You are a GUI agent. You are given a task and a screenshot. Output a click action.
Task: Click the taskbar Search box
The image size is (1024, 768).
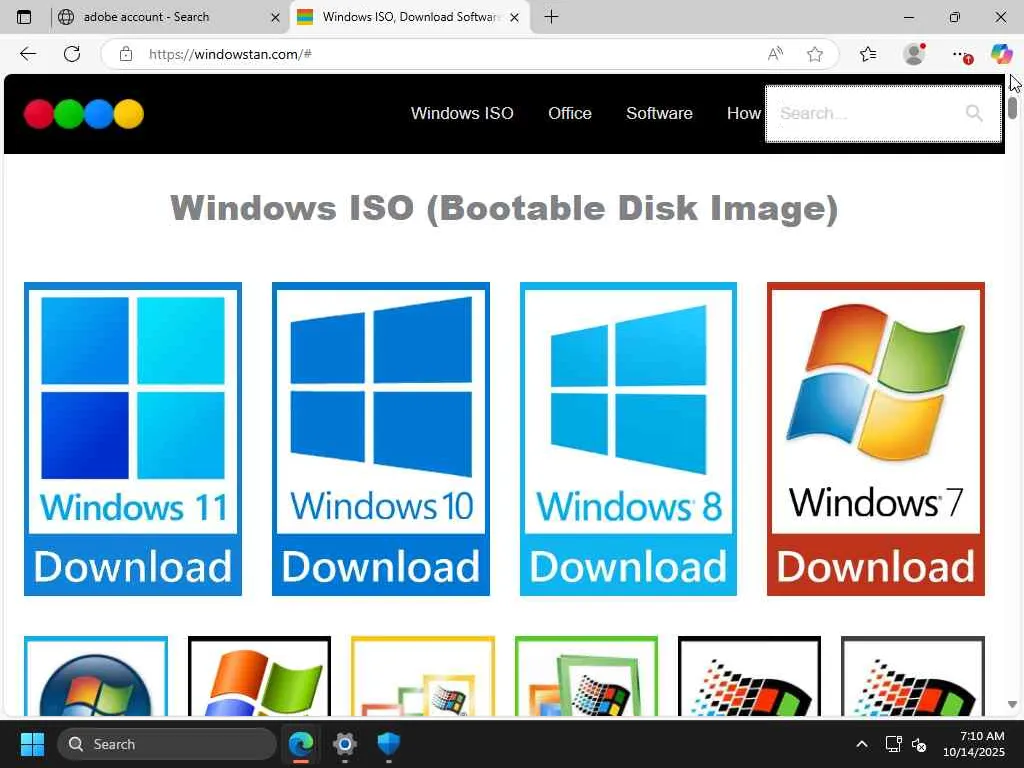click(x=167, y=744)
